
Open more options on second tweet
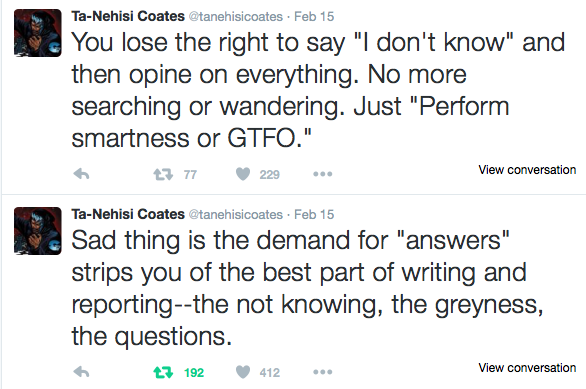click(323, 372)
